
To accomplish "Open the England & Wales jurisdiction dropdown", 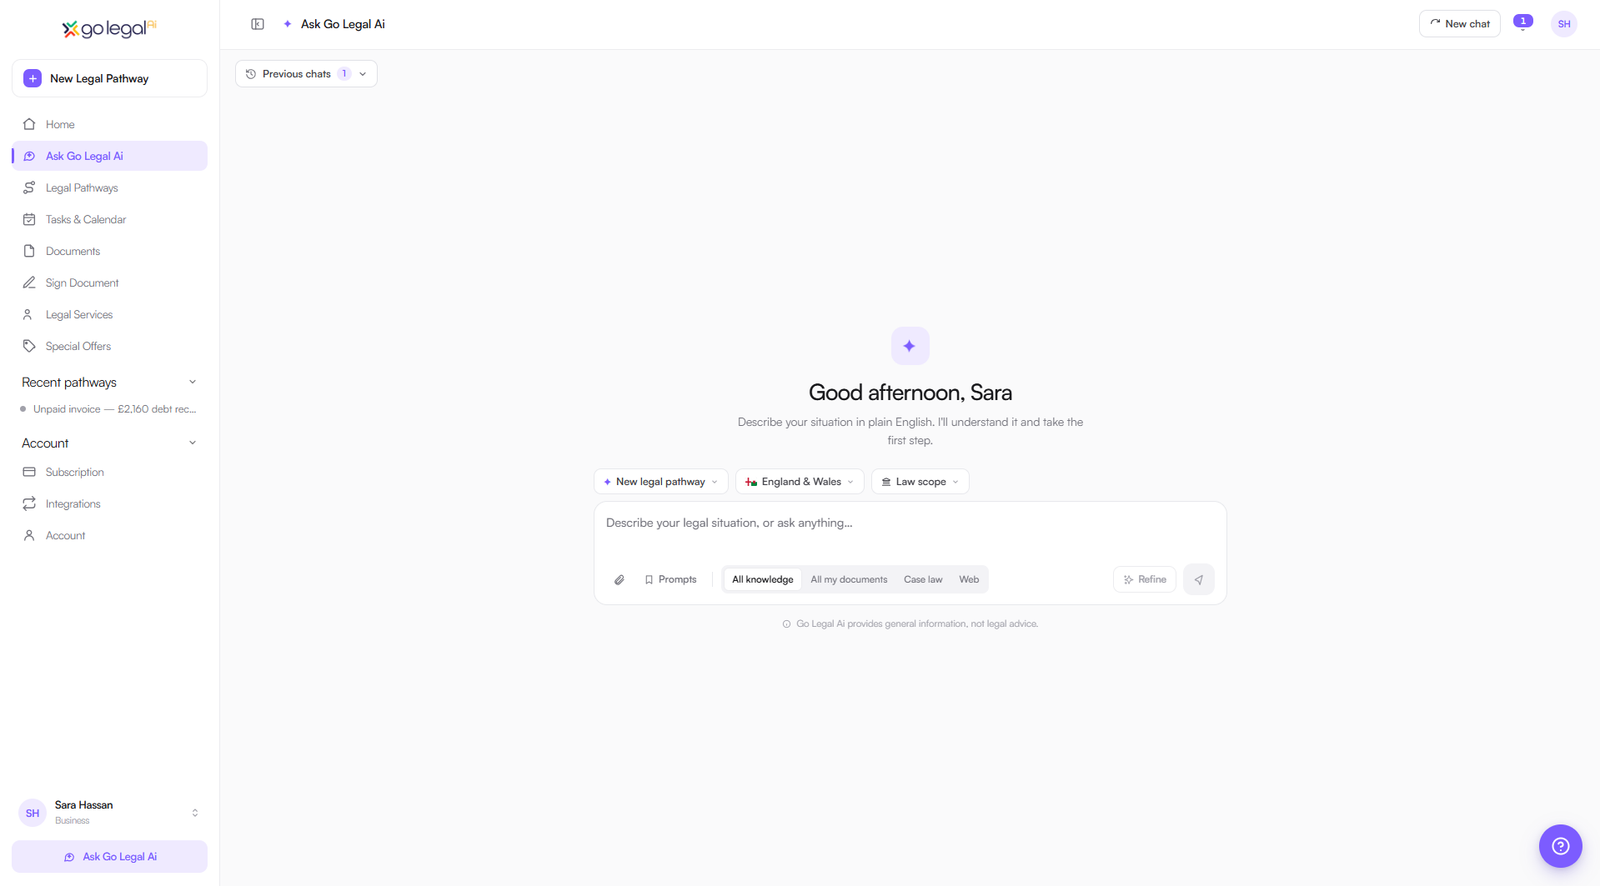I will click(799, 482).
